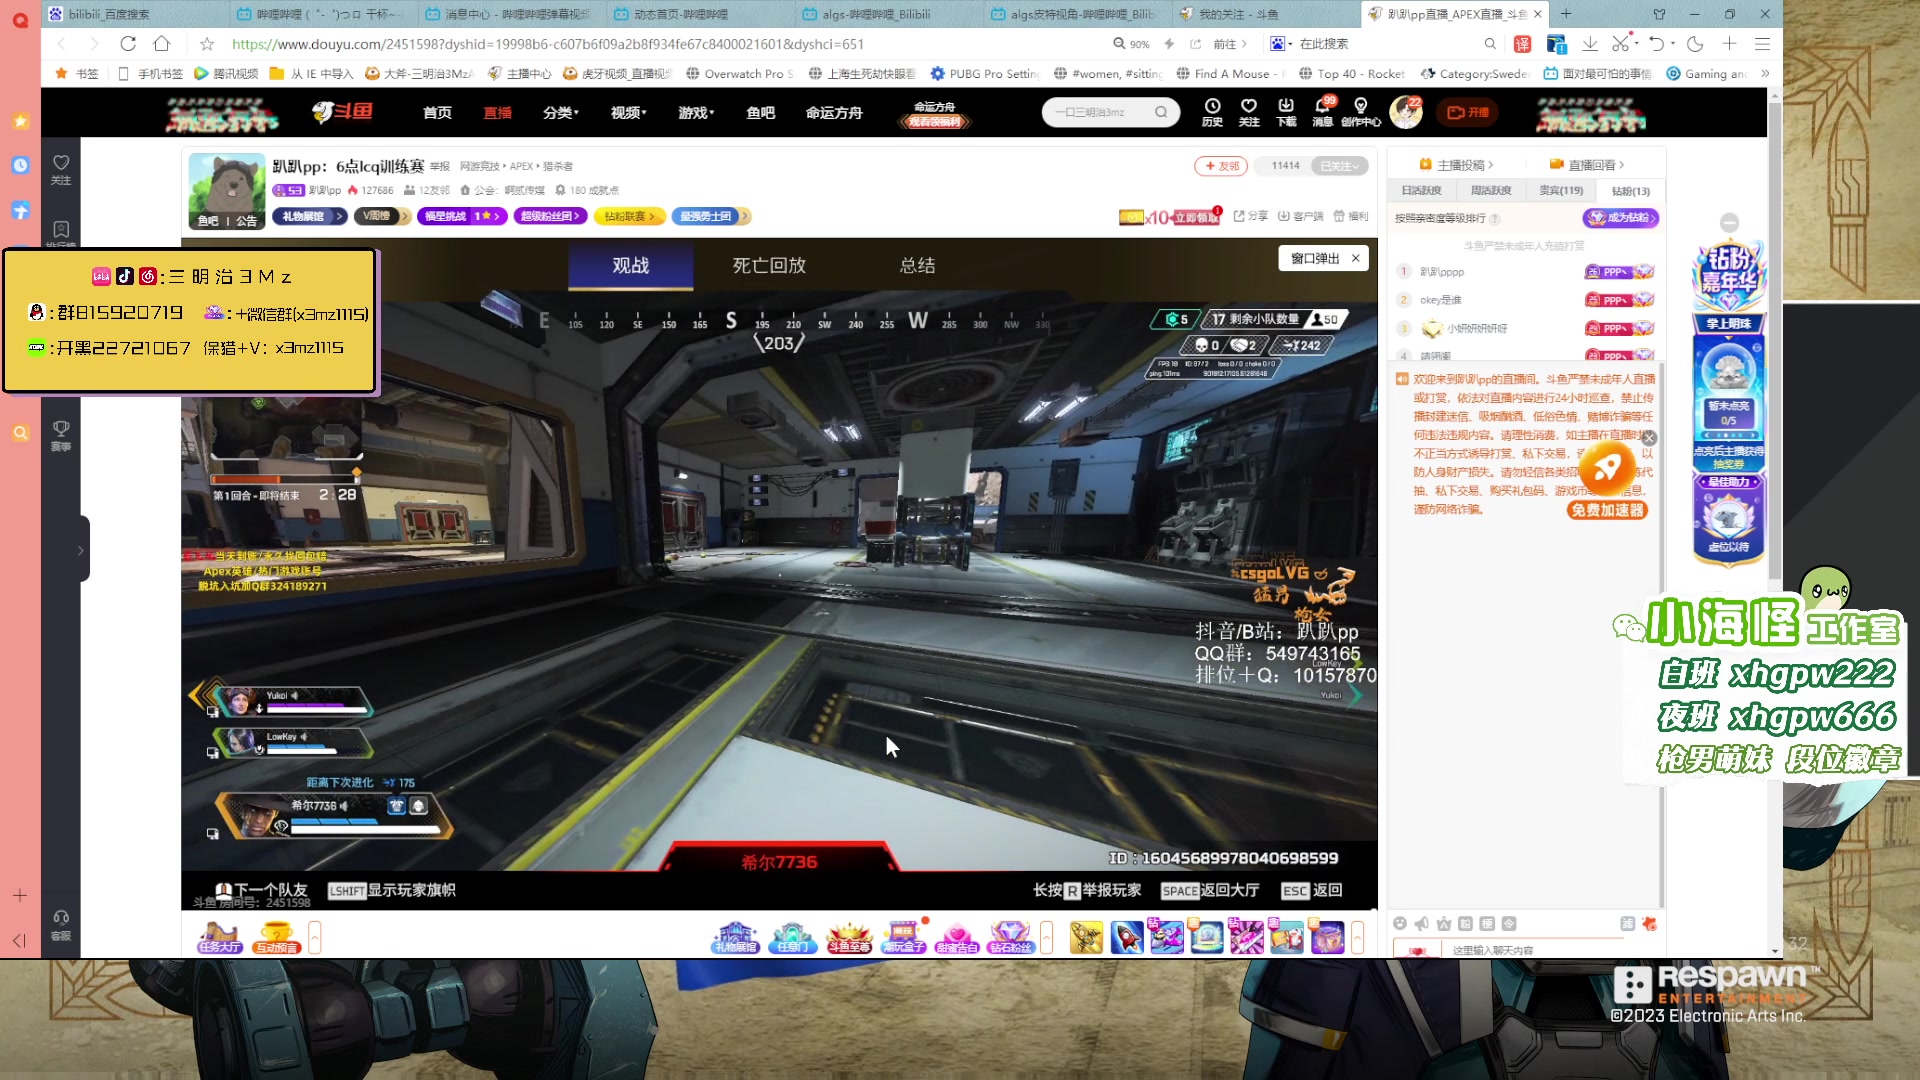The image size is (1920, 1080).
Task: Click the 友邻 button
Action: (1221, 166)
